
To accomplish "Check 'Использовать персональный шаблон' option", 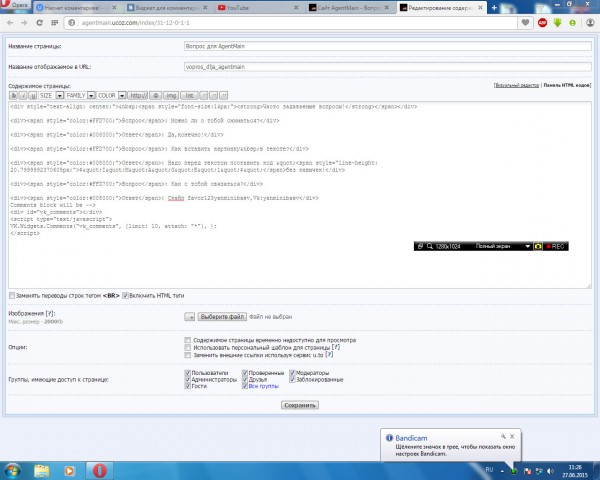I will (188, 348).
